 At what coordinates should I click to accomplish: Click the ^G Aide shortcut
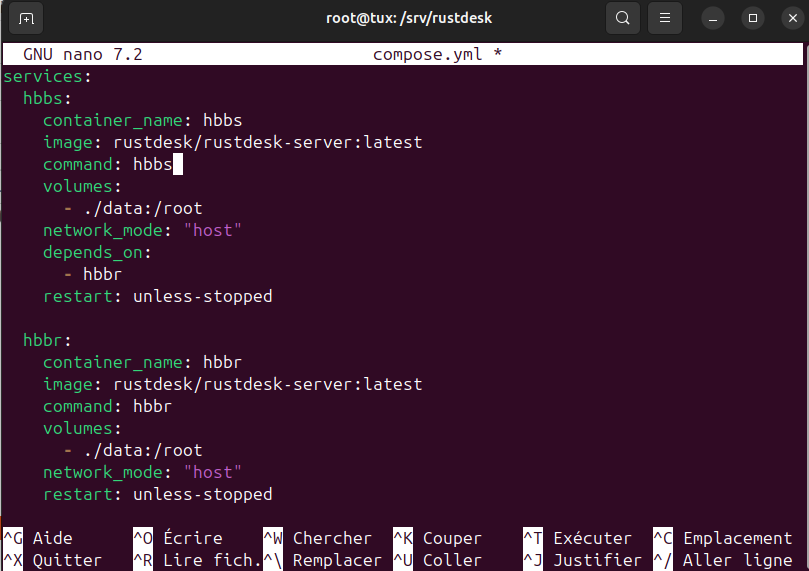click(38, 538)
